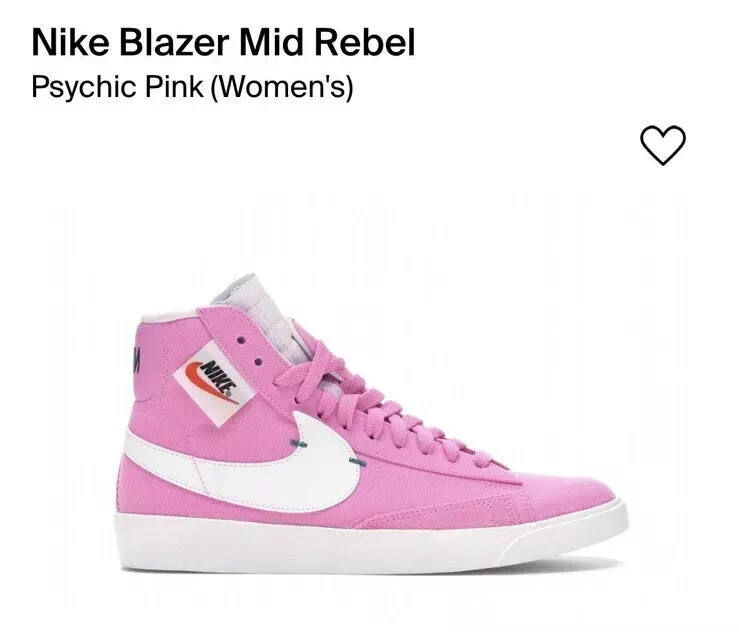Favorite the shoe with the heart icon
The width and height of the screenshot is (739, 632).
tap(662, 145)
